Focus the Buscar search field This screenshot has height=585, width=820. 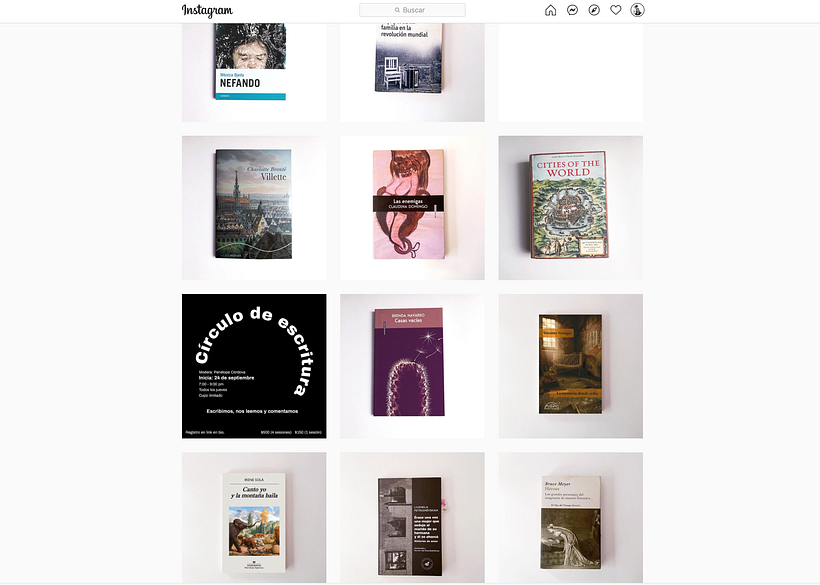point(412,10)
